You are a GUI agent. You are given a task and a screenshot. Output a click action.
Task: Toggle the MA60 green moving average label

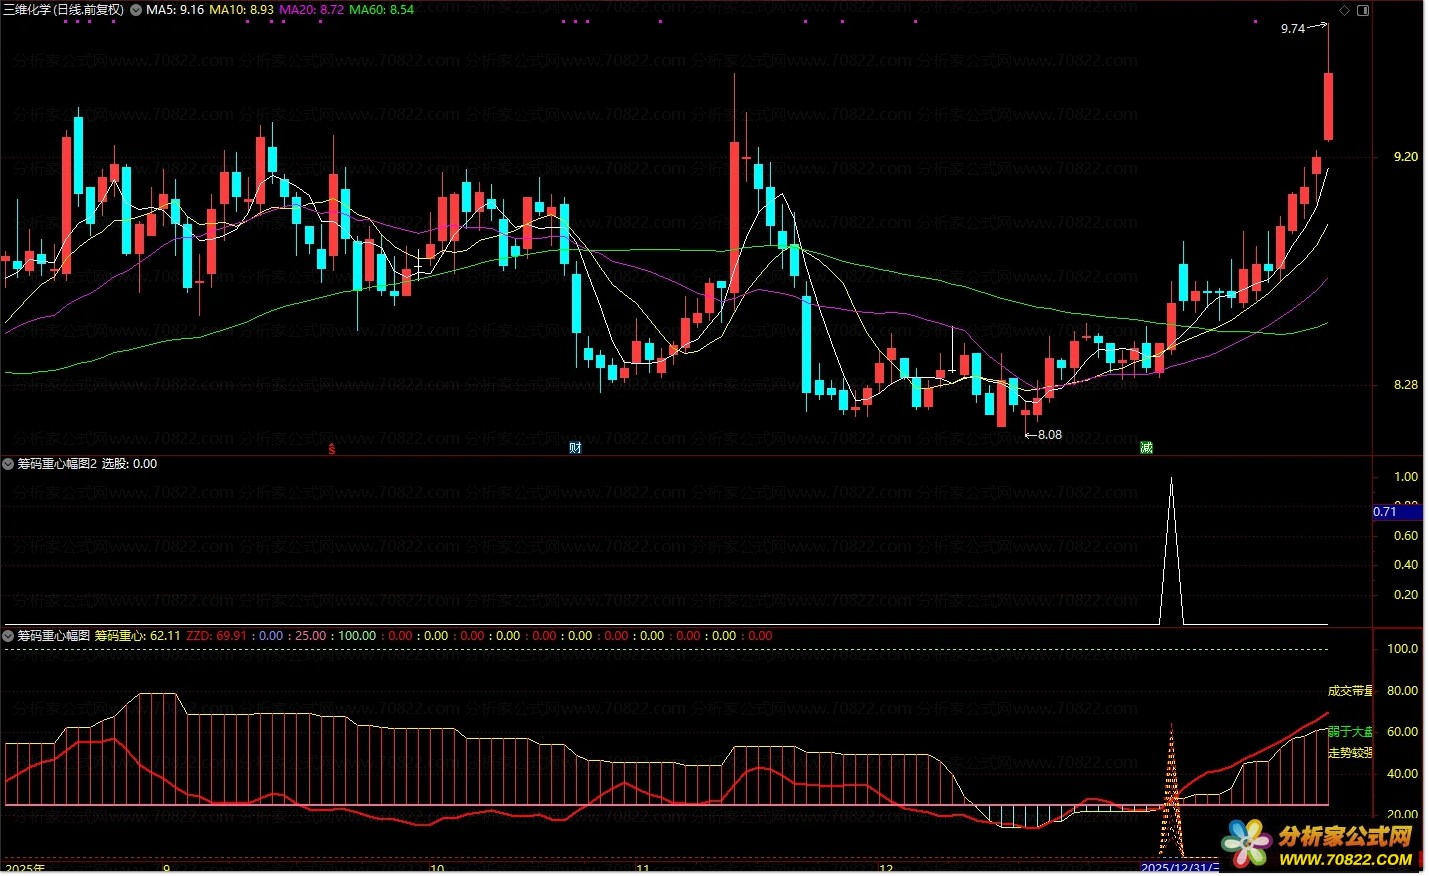pyautogui.click(x=381, y=10)
